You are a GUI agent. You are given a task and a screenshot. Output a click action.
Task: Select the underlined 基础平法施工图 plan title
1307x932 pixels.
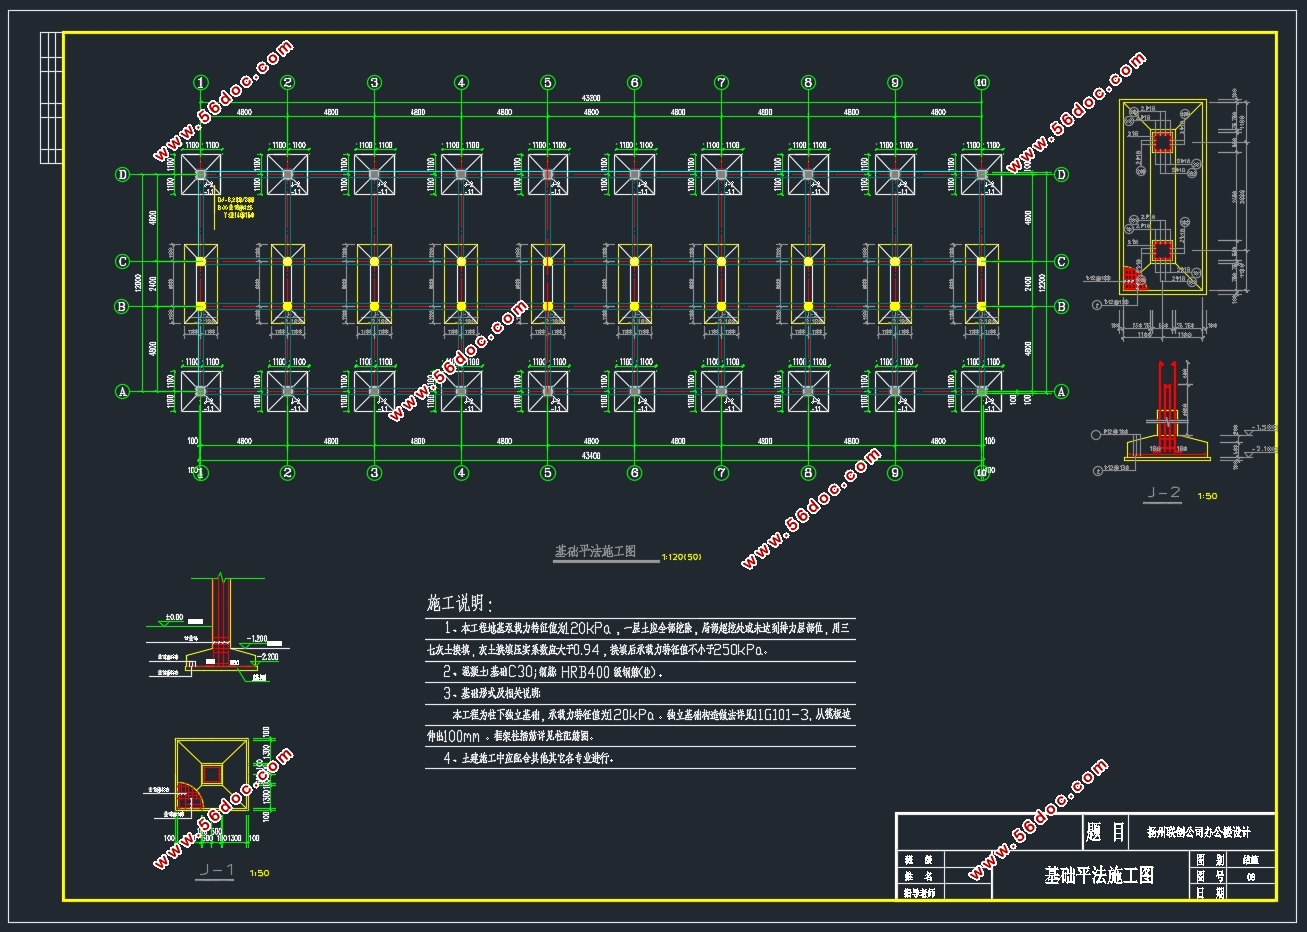point(595,551)
